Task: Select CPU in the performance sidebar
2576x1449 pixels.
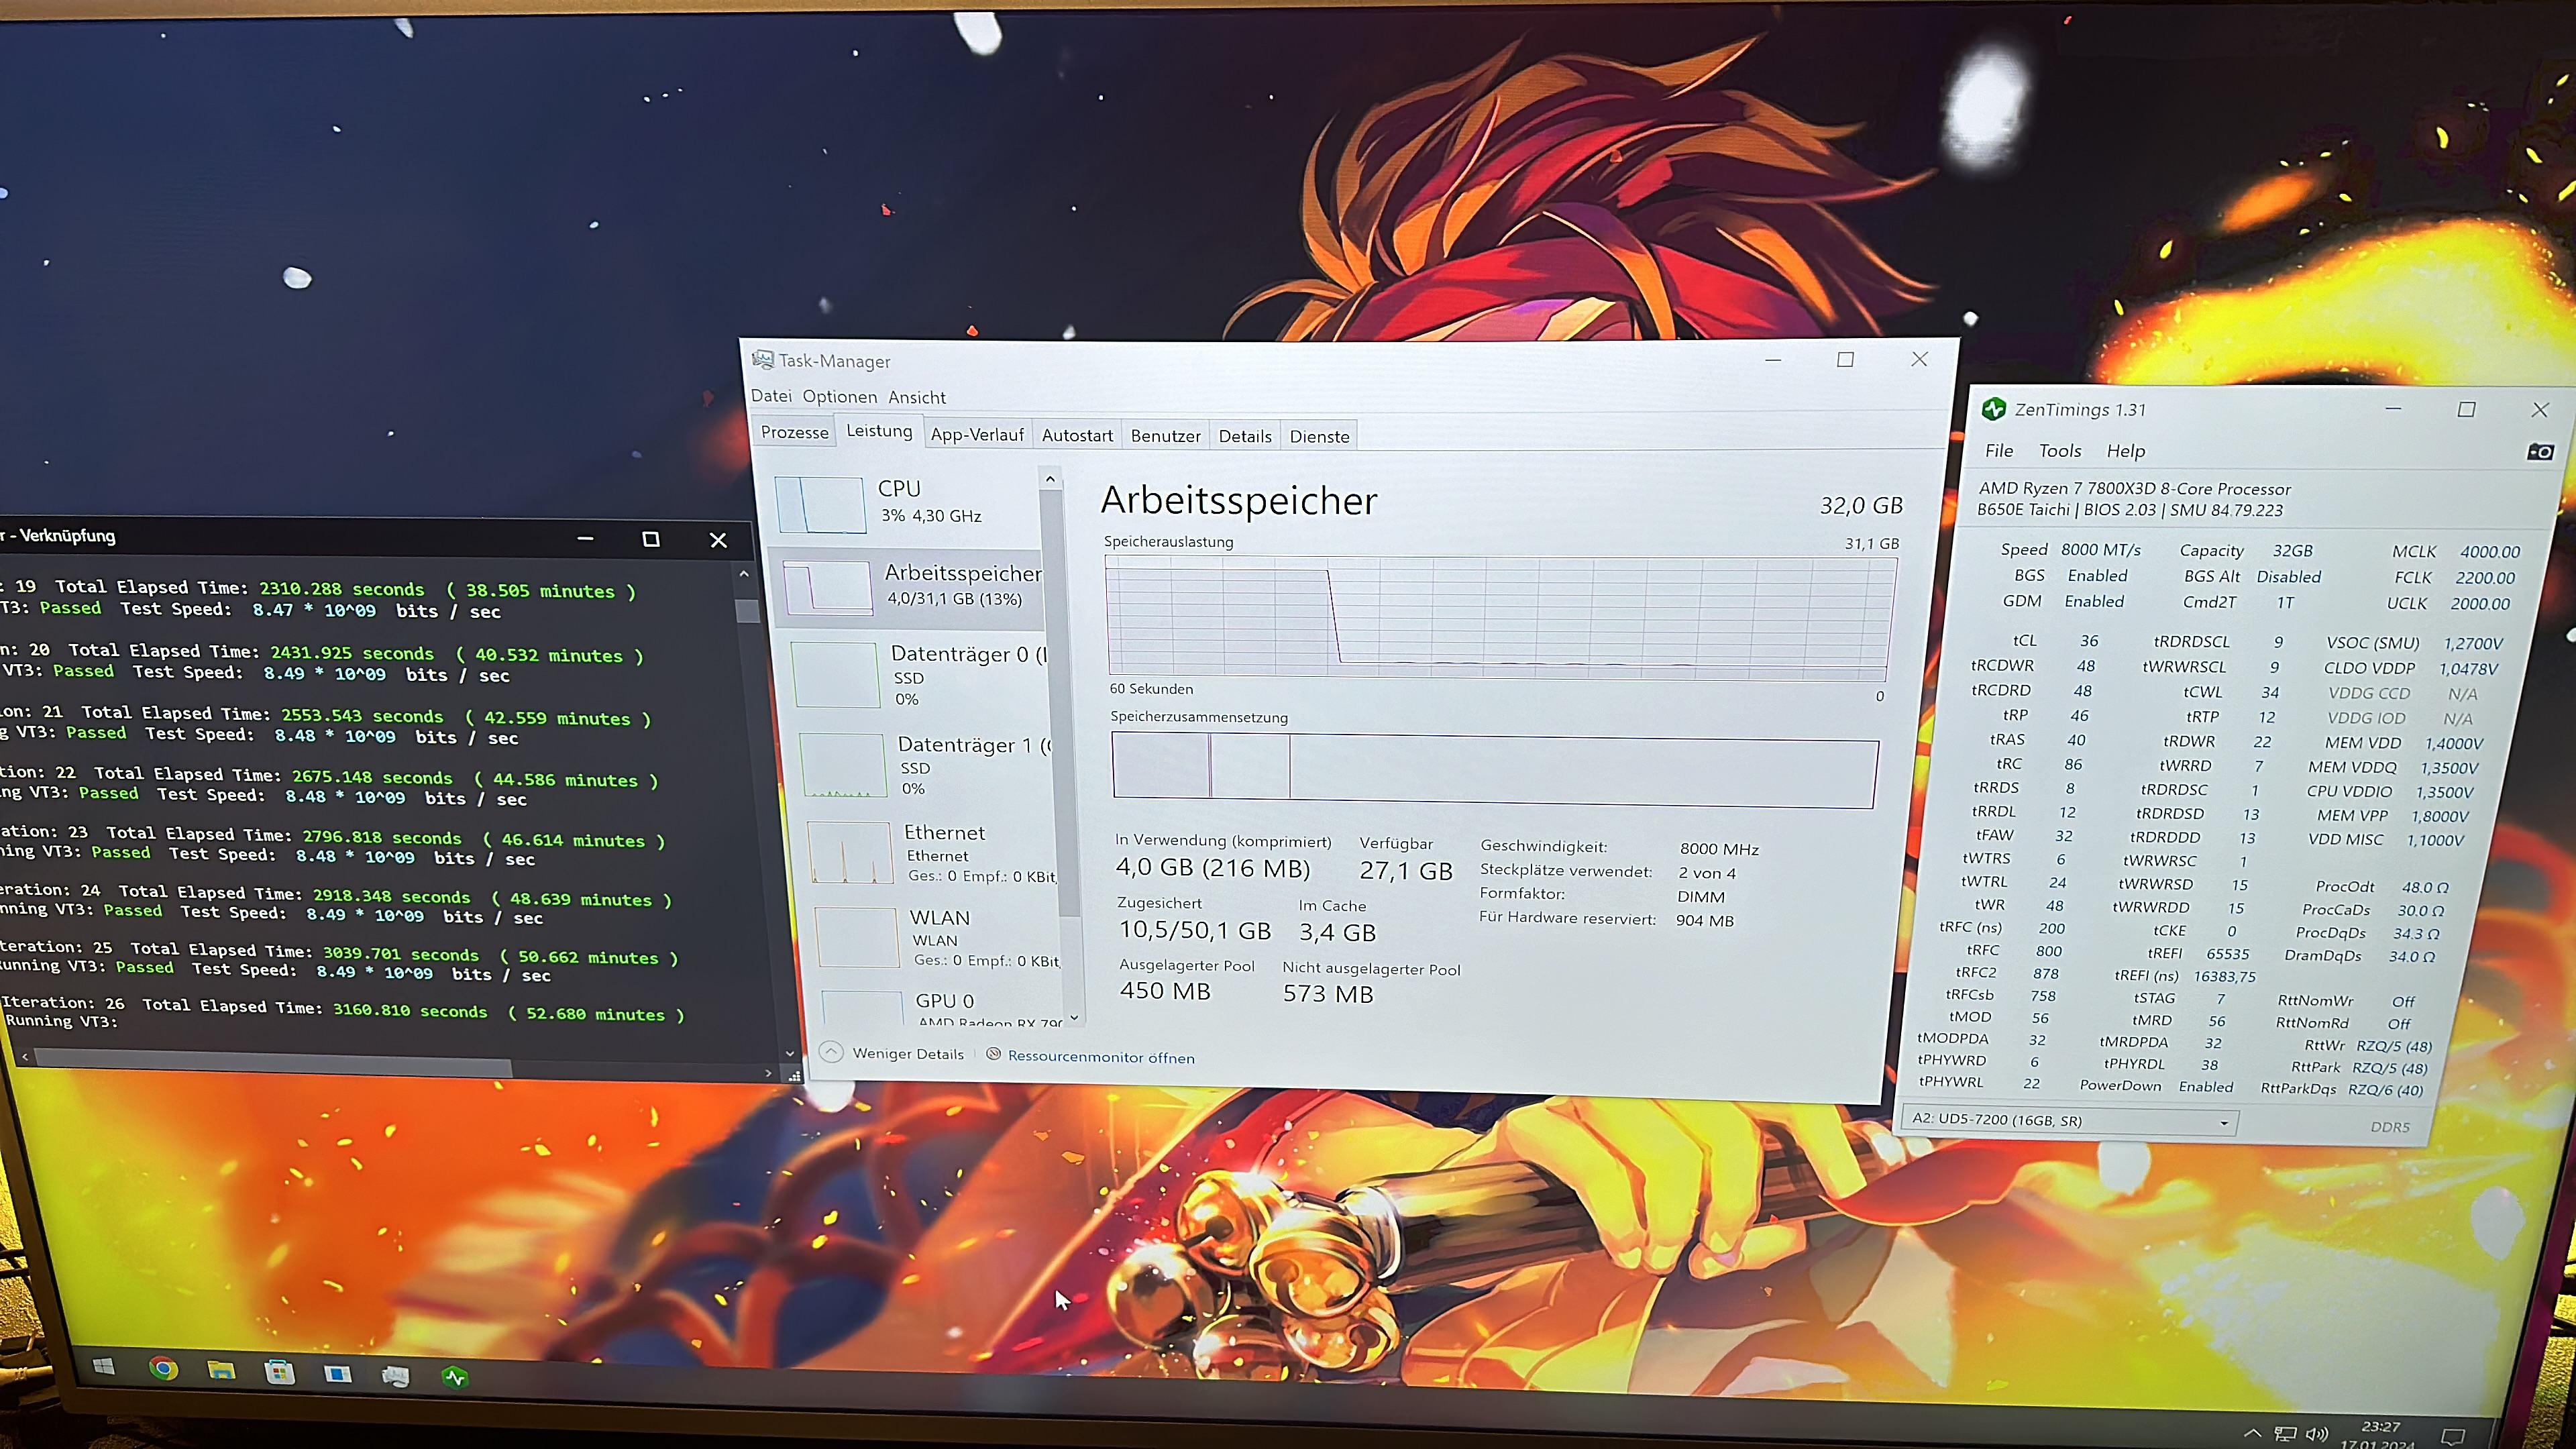Action: click(x=905, y=503)
